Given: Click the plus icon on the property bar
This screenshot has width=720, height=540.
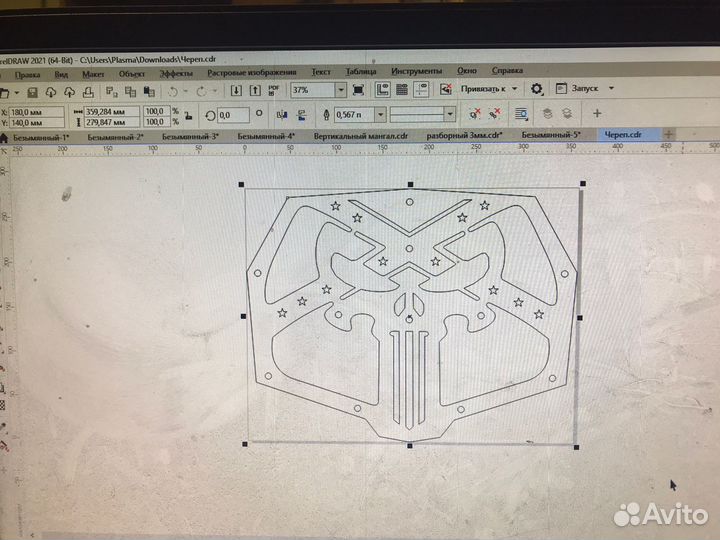Looking at the screenshot, I should pos(597,114).
